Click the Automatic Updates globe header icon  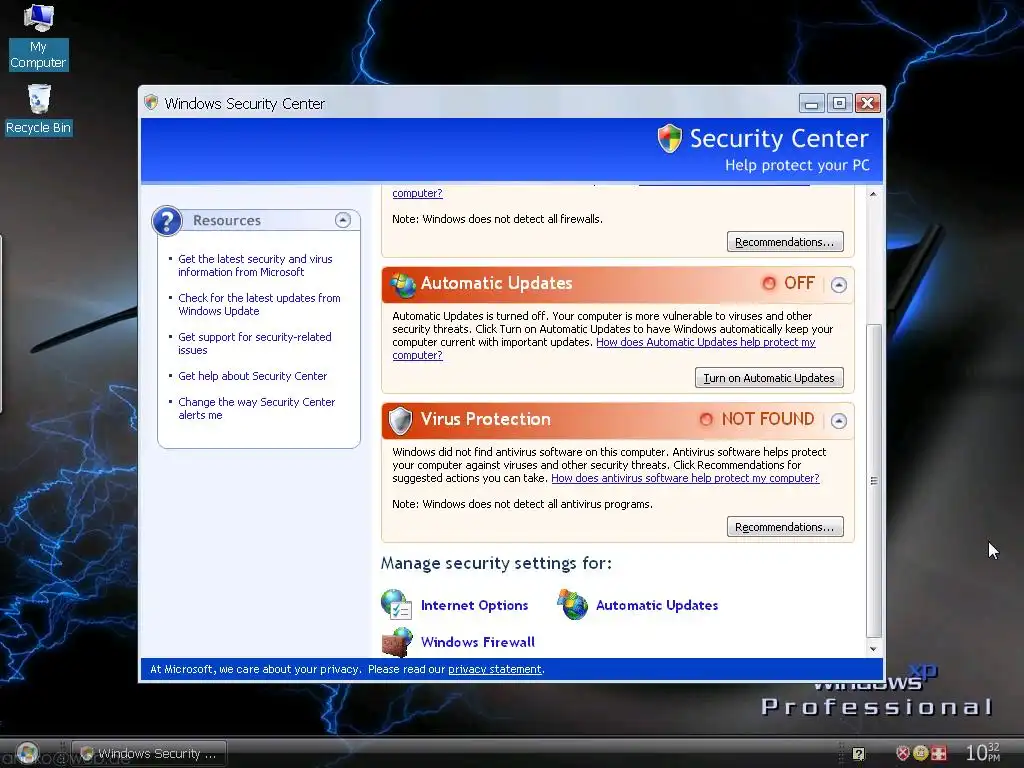[403, 284]
